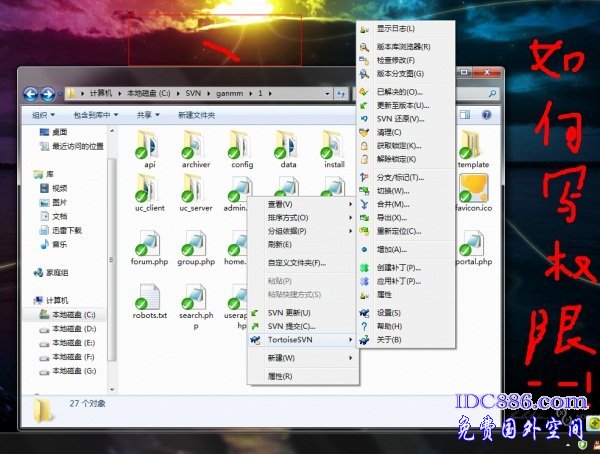Choose SVN 提交 from context menu
The image size is (600, 454).
pyautogui.click(x=291, y=326)
